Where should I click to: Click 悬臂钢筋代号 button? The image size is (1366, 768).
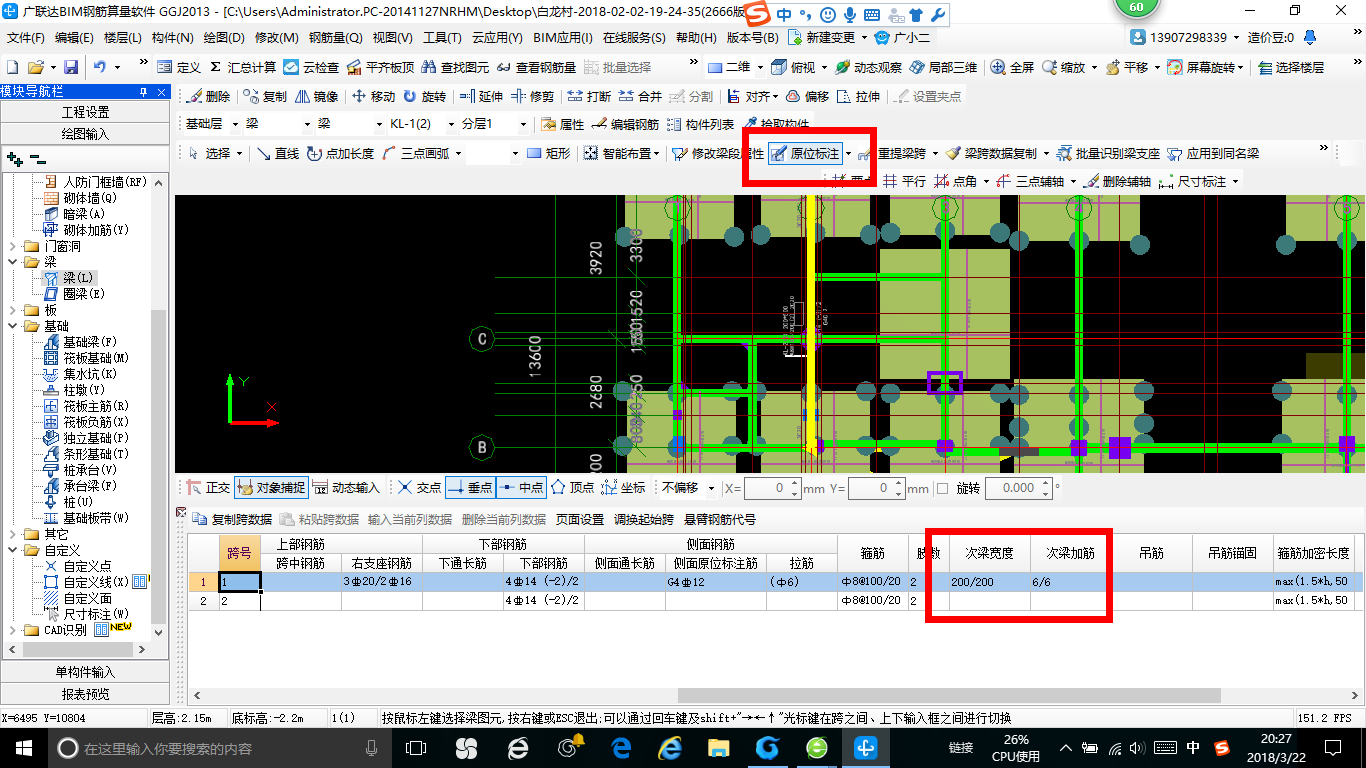click(x=720, y=520)
